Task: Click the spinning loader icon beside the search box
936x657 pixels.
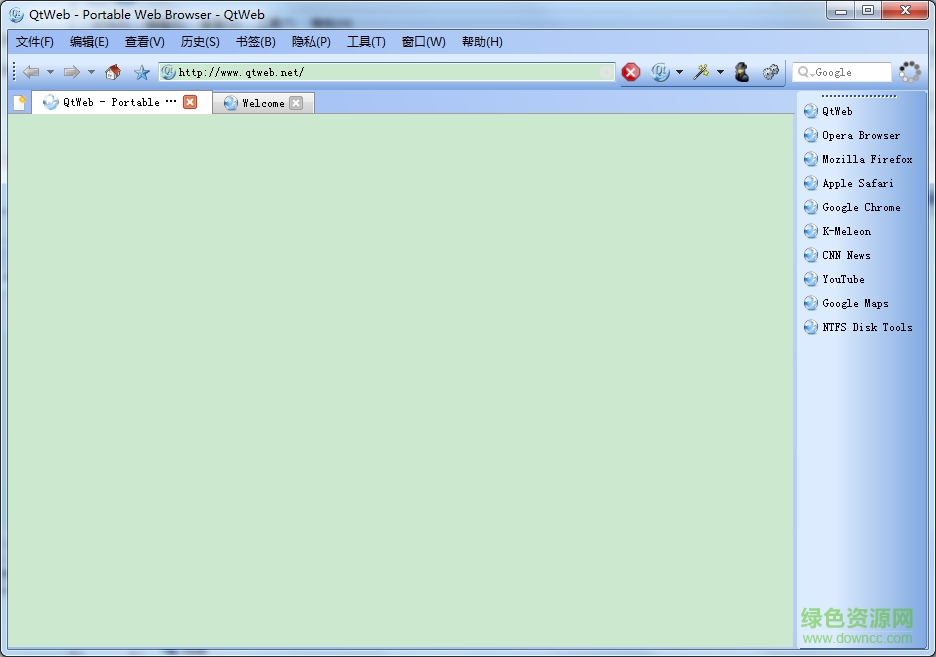Action: pos(908,71)
